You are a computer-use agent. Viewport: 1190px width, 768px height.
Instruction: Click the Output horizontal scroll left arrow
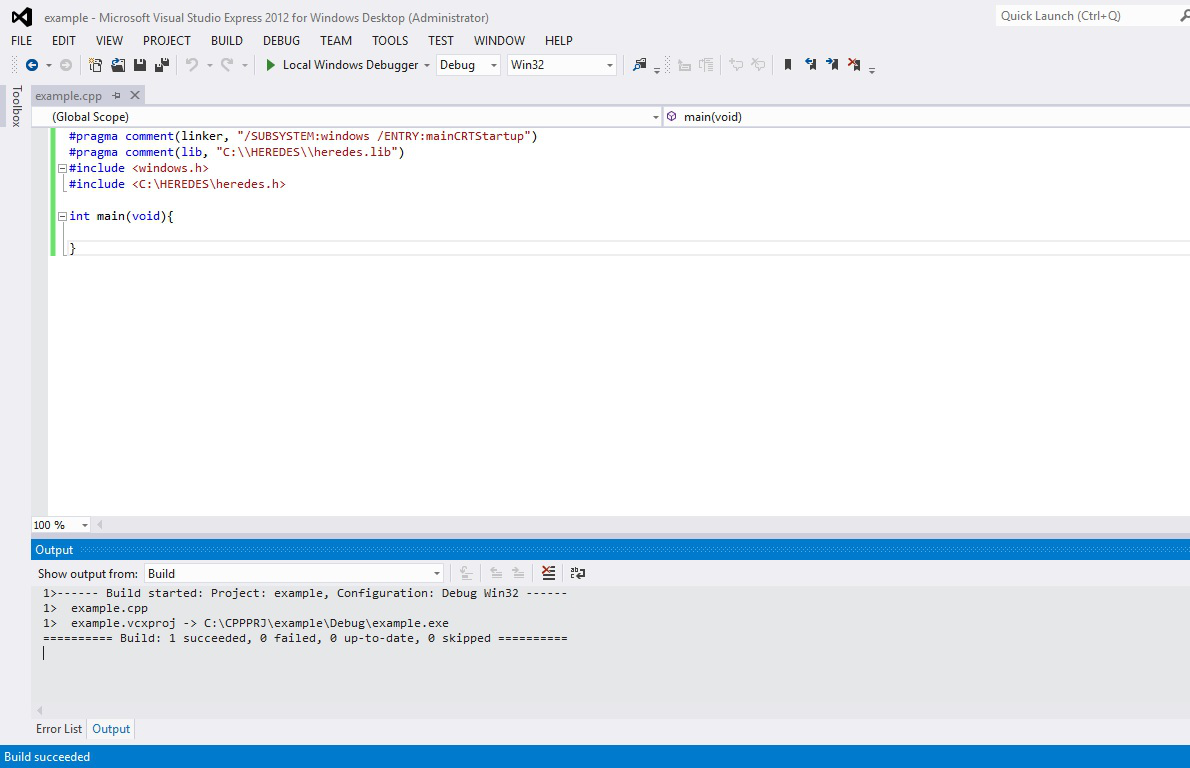(39, 711)
